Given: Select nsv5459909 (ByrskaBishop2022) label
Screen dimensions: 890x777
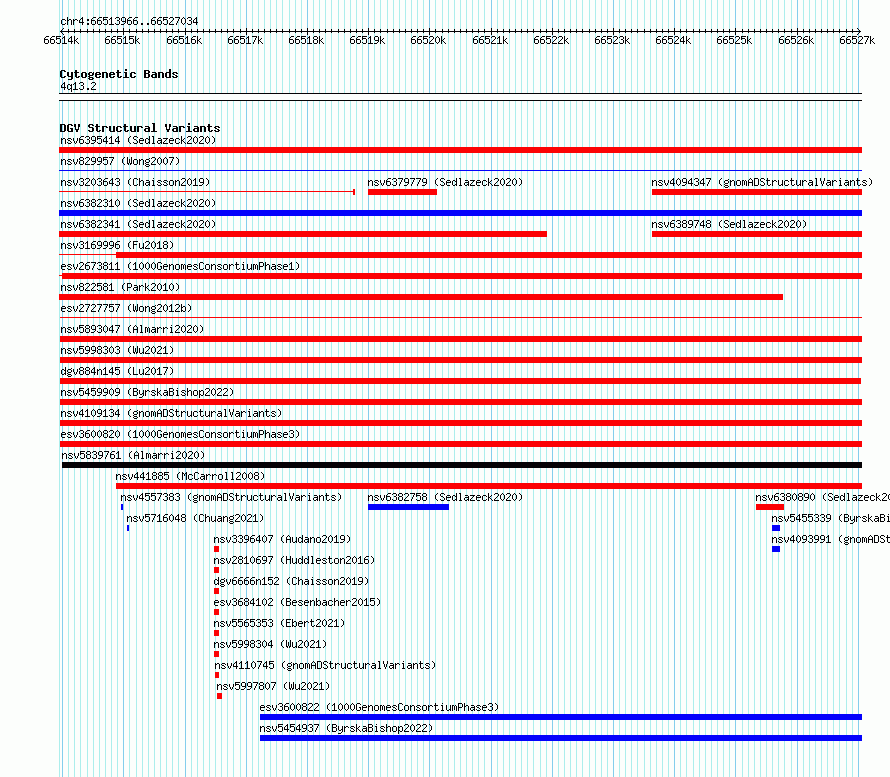Looking at the screenshot, I should [147, 392].
